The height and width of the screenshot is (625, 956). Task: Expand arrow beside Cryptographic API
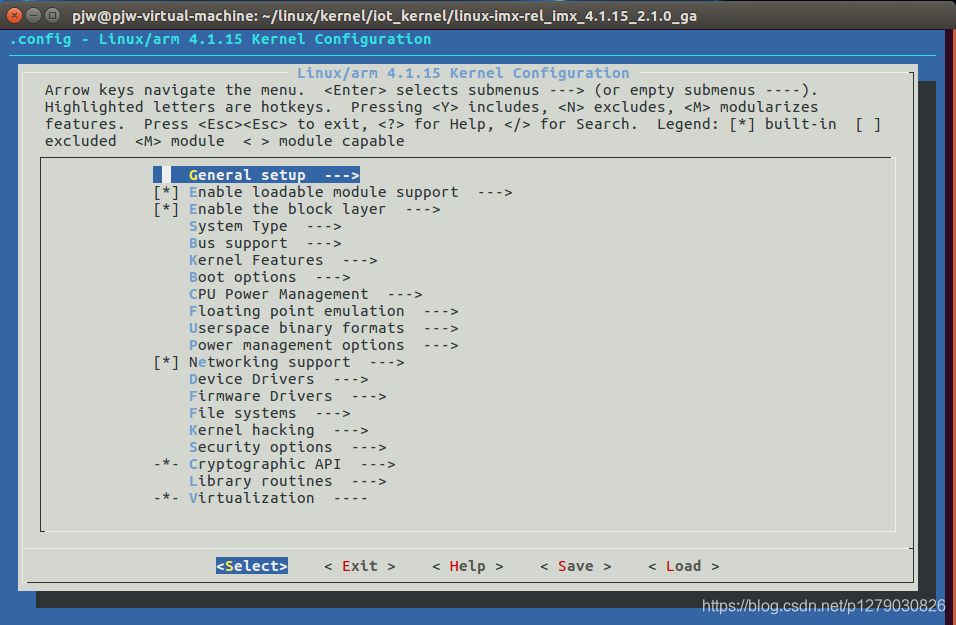coord(377,465)
